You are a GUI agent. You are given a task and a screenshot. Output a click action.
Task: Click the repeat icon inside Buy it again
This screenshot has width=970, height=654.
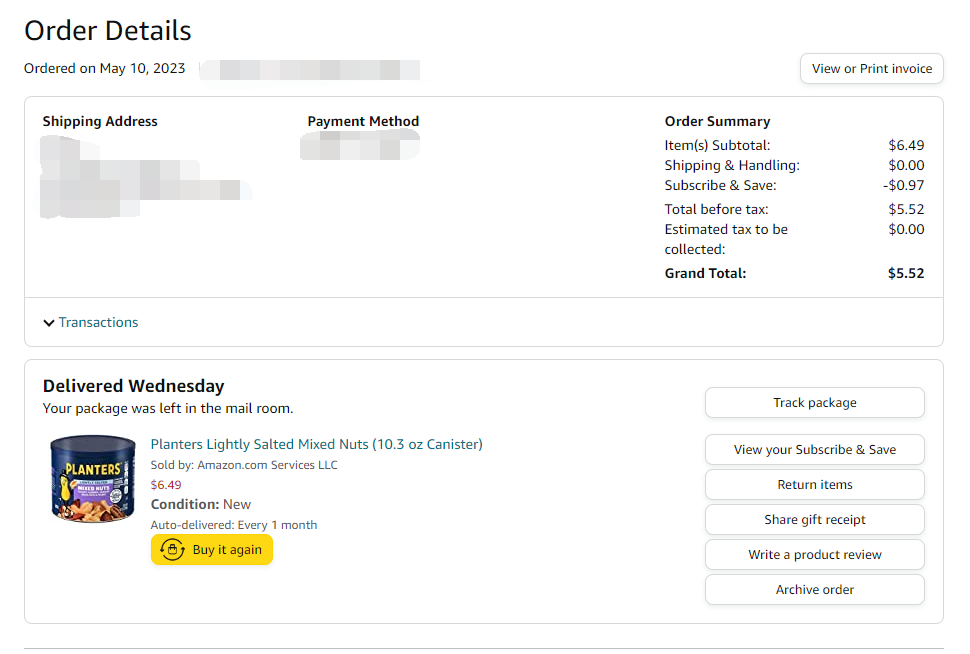click(x=170, y=550)
